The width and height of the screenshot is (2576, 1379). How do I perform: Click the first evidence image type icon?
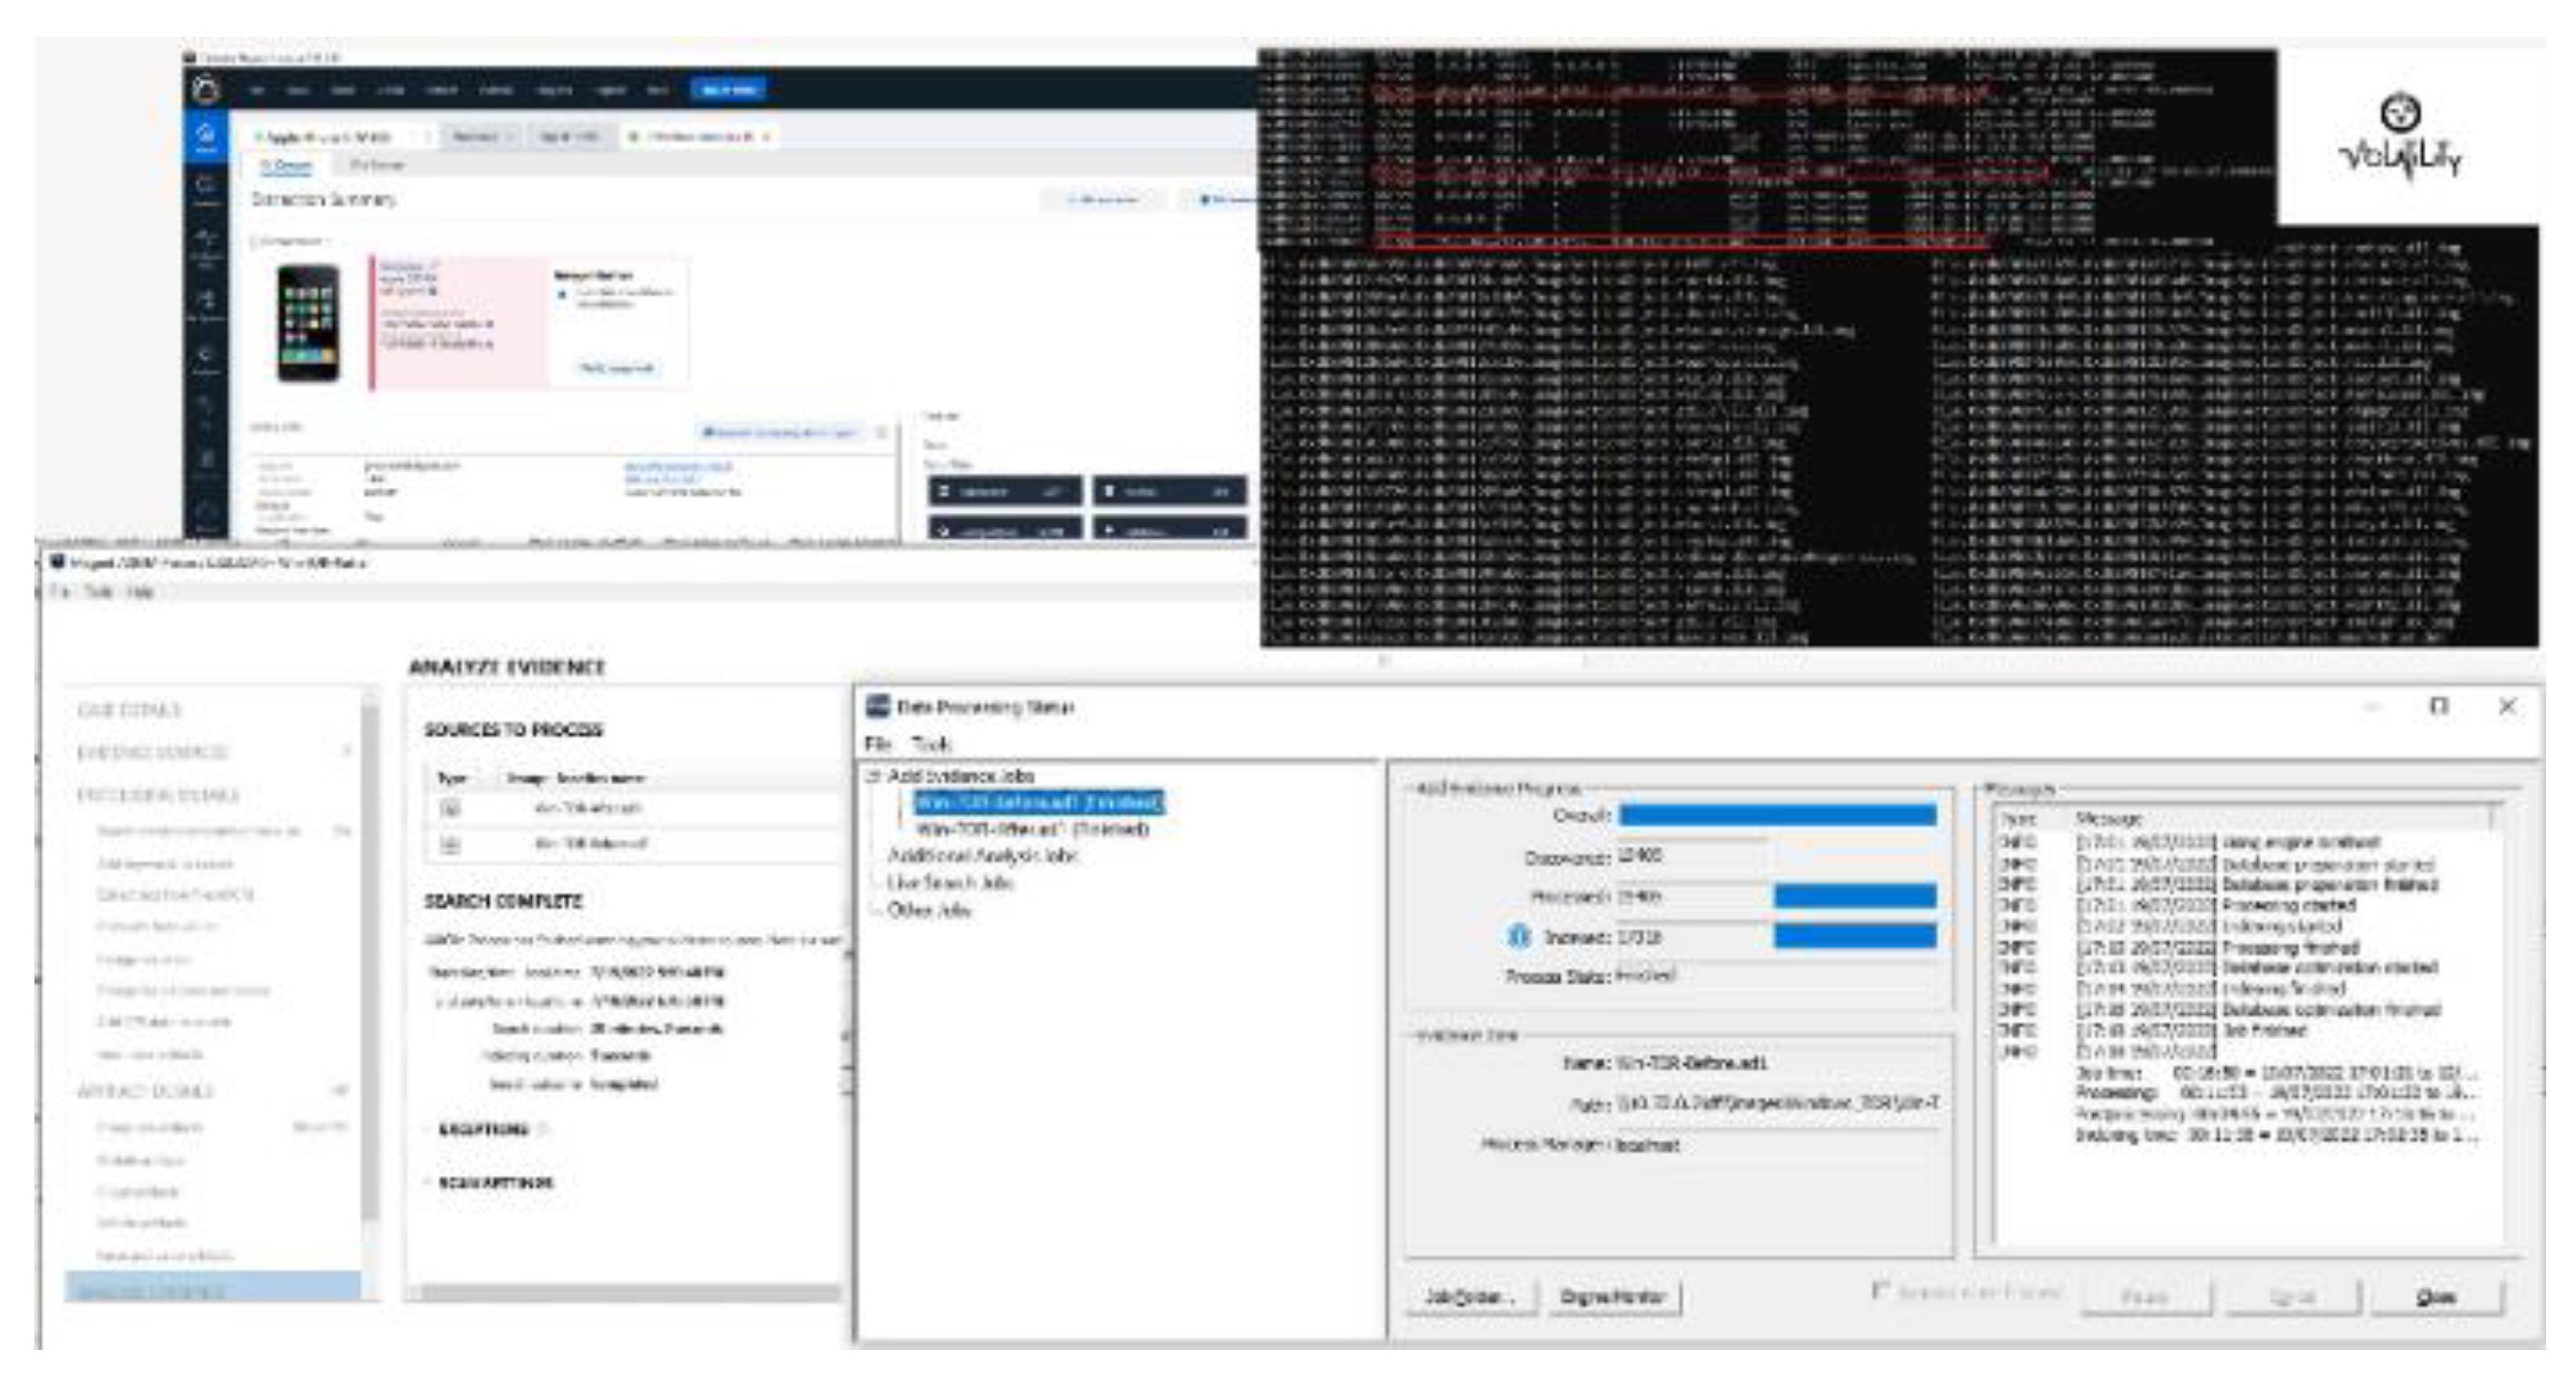(x=451, y=808)
